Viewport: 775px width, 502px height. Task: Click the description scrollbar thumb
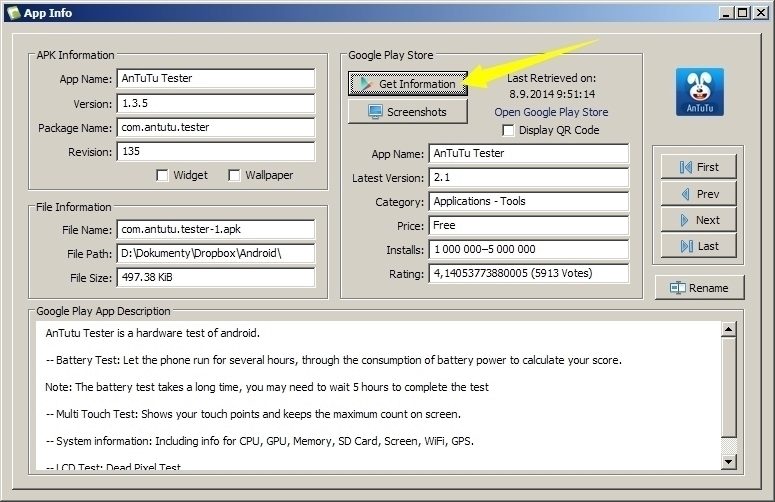pyautogui.click(x=729, y=387)
